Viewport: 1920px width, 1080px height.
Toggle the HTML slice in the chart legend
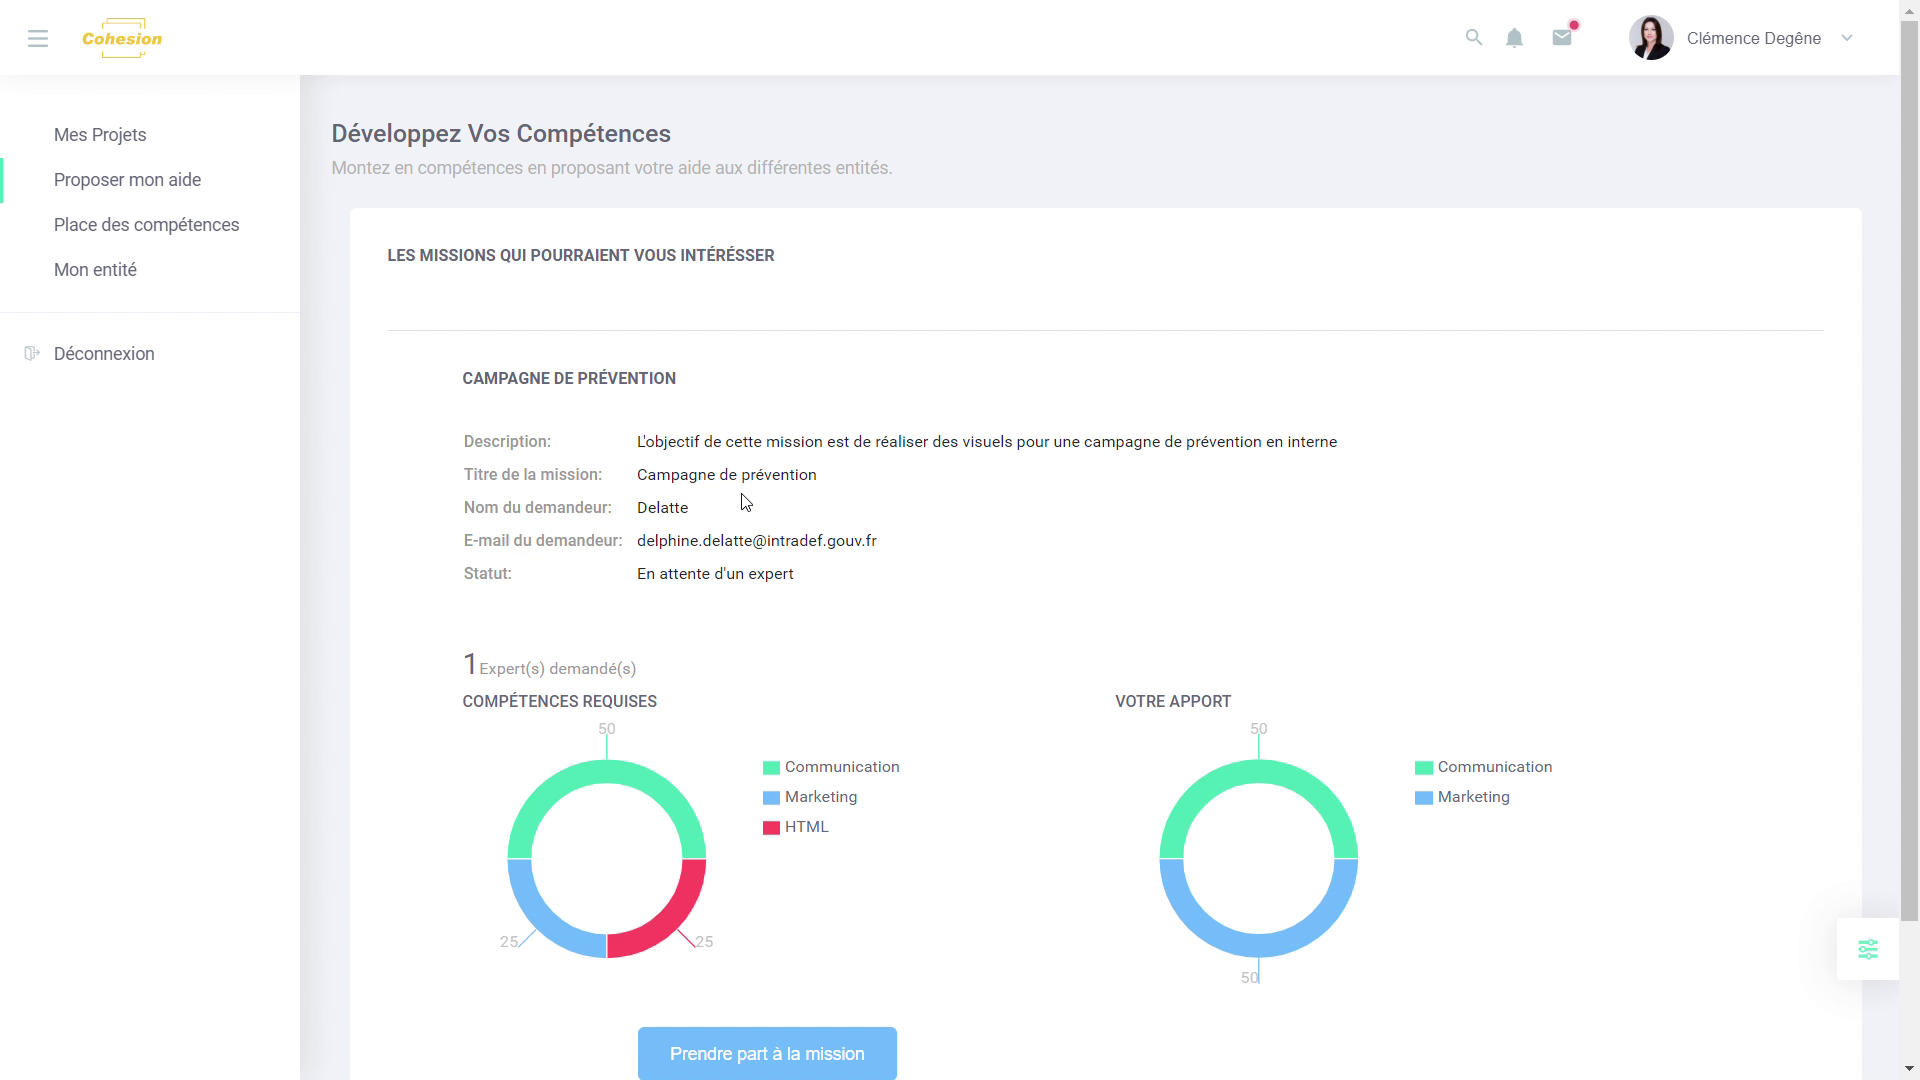805,827
